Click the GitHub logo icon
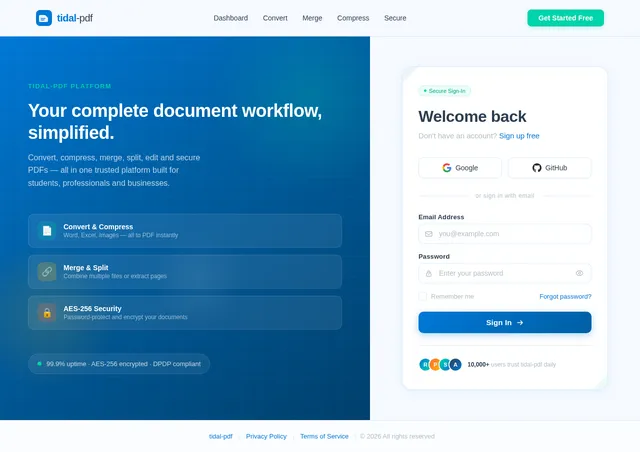This screenshot has width=640, height=452. (x=537, y=168)
